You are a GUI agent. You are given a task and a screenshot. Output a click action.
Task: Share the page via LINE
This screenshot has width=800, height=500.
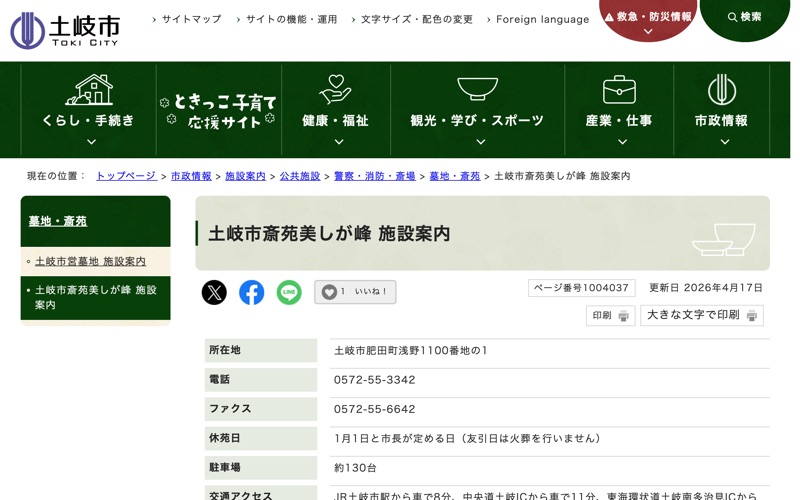point(289,292)
